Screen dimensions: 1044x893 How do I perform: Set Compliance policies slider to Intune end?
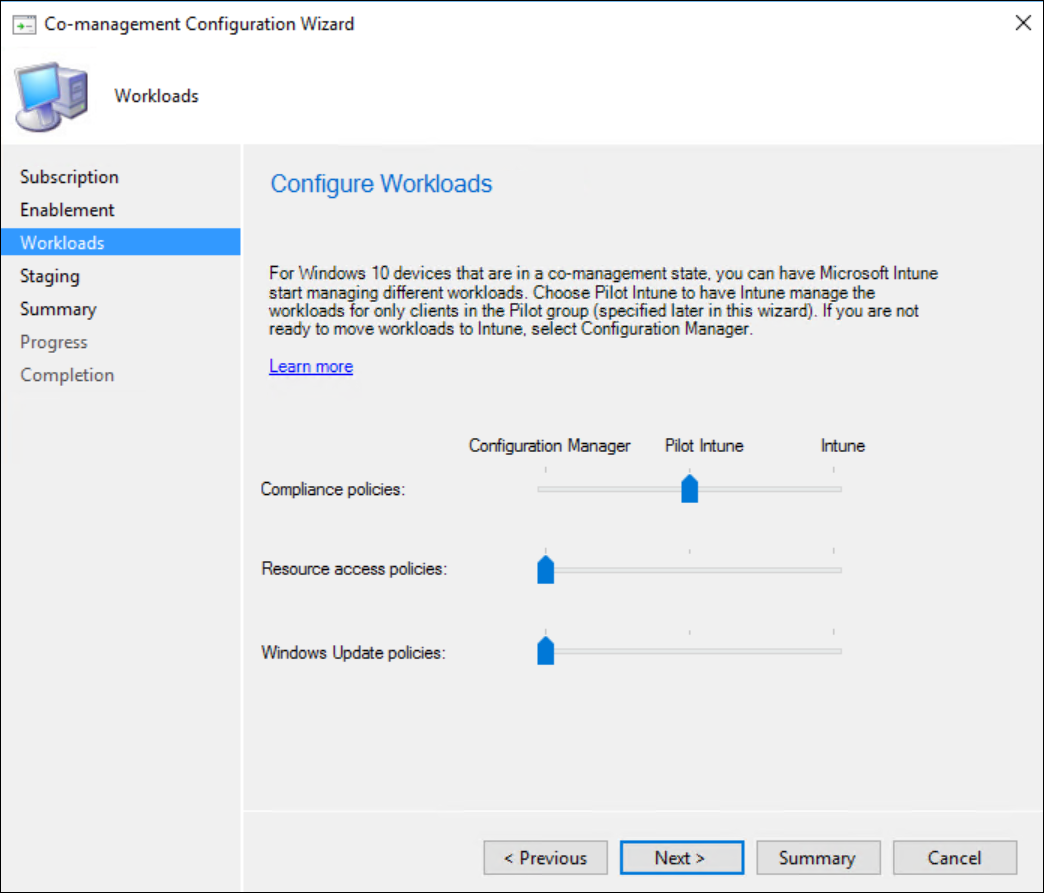pos(834,489)
